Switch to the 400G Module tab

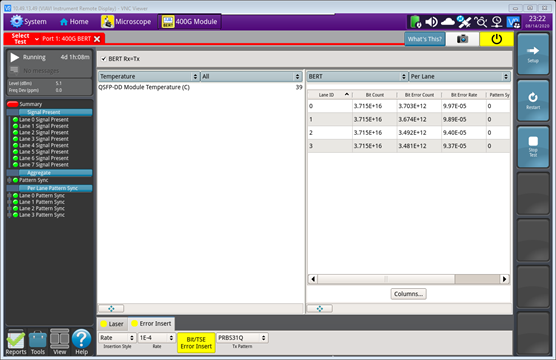tap(189, 22)
